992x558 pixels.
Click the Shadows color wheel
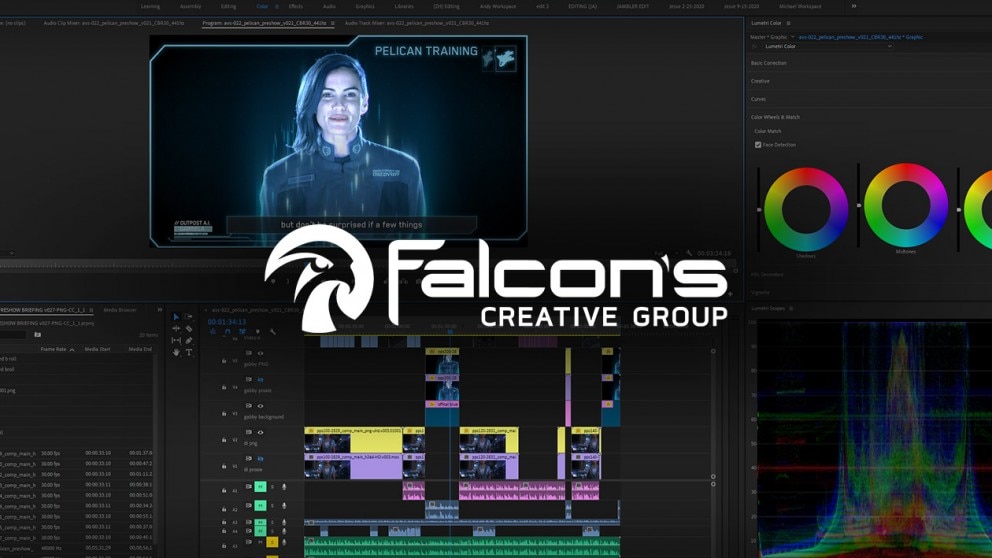[x=805, y=209]
